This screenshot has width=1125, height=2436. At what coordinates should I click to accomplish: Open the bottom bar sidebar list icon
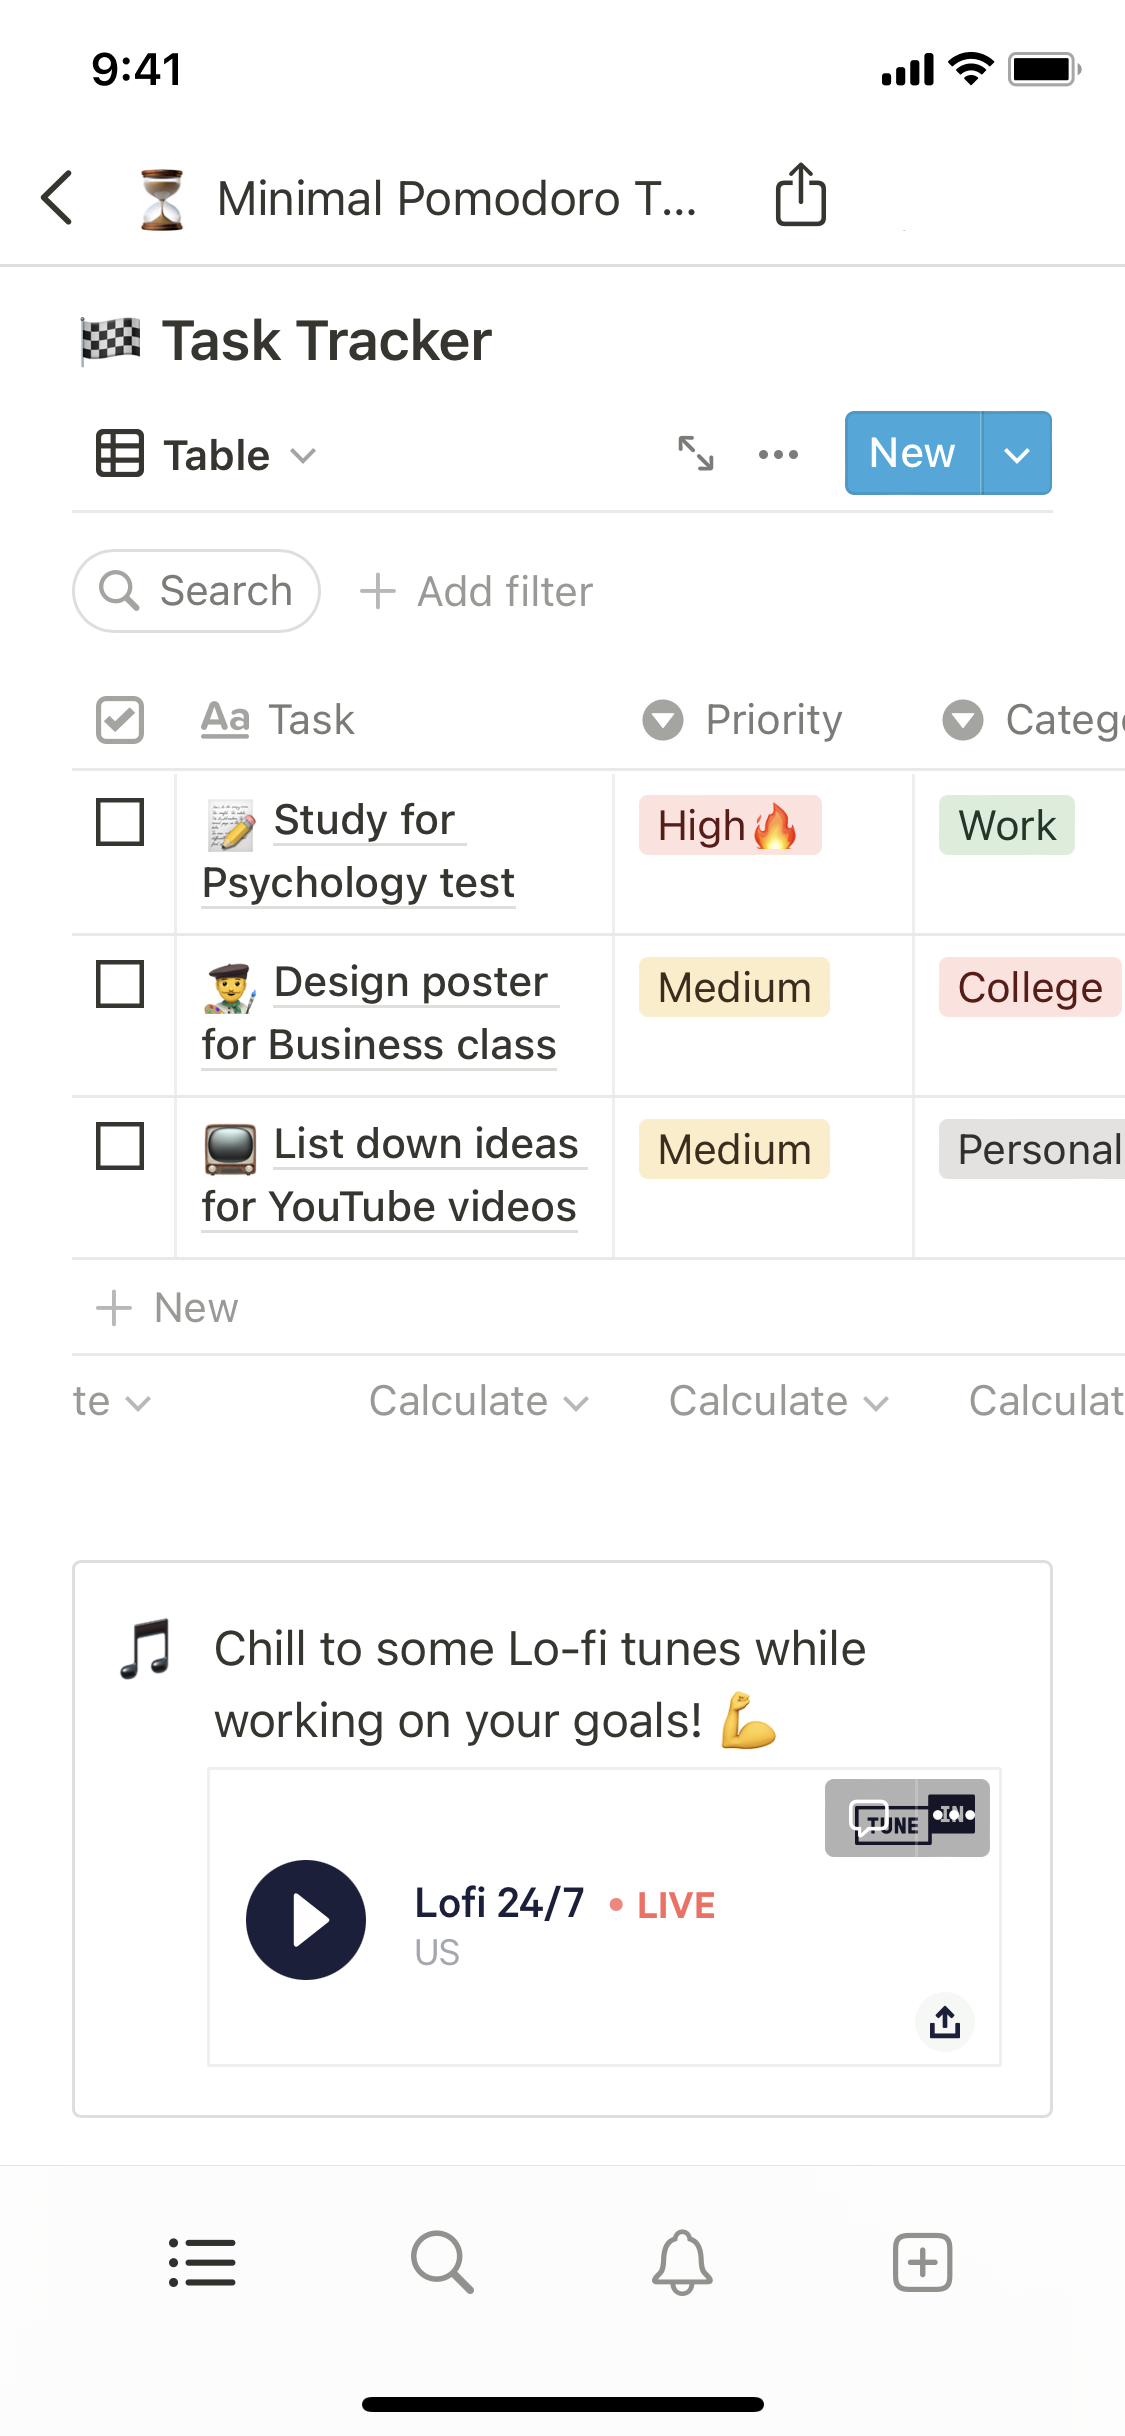click(x=202, y=2262)
